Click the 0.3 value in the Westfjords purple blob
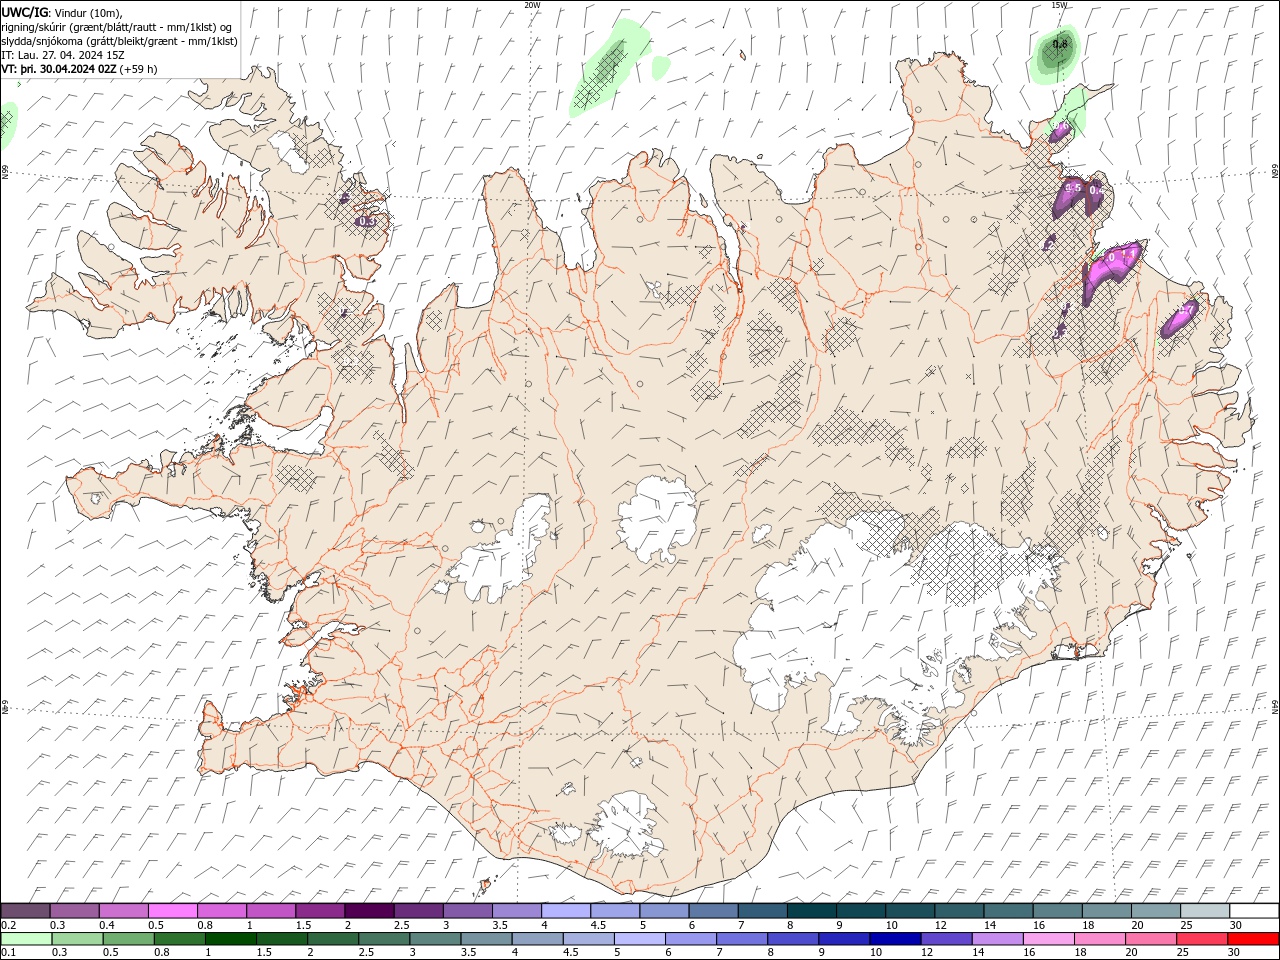1280x960 pixels. click(x=366, y=221)
